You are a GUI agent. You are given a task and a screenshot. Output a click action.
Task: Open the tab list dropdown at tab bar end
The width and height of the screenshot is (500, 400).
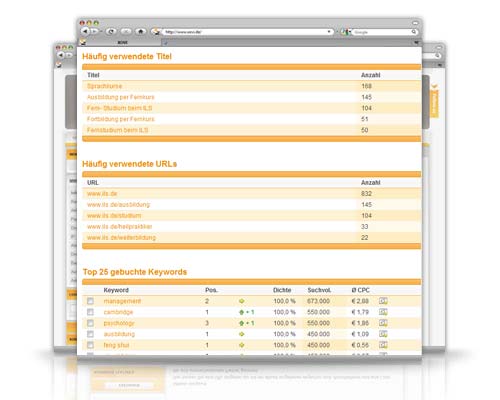(416, 43)
